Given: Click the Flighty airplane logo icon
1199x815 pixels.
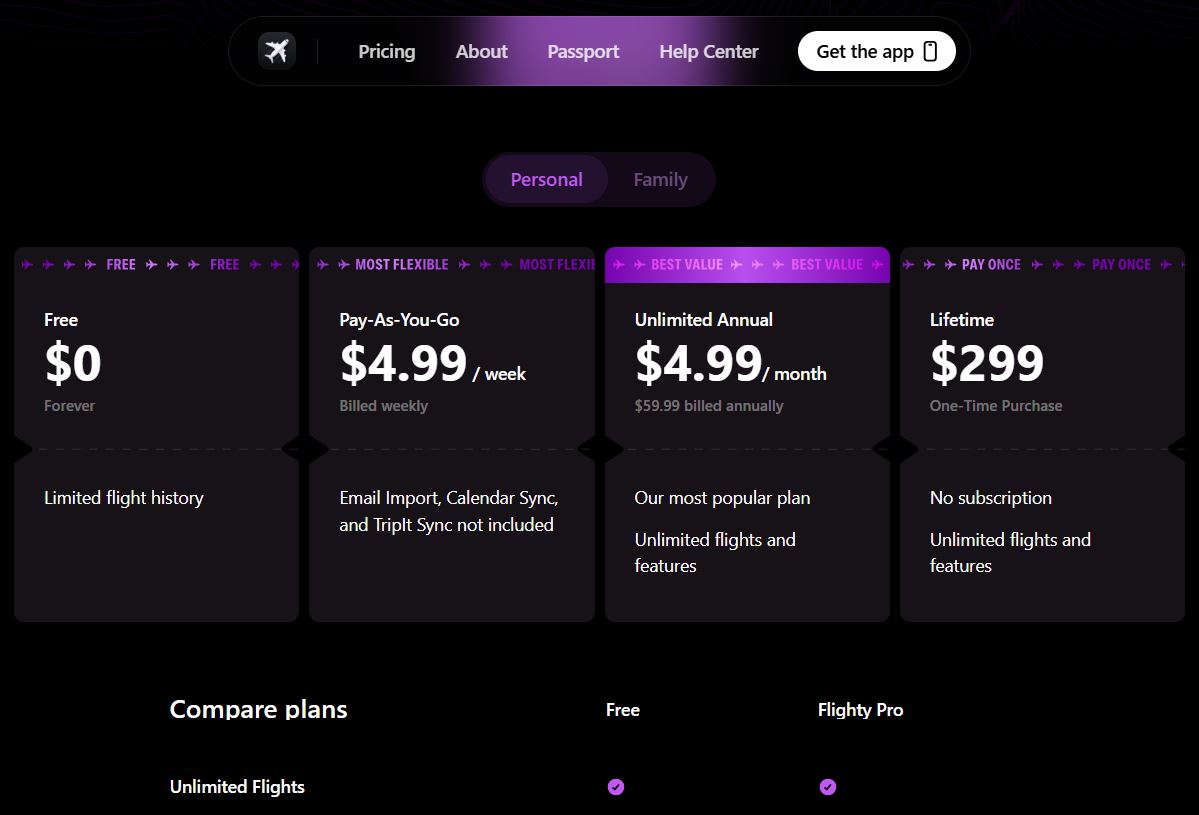Looking at the screenshot, I should (276, 51).
